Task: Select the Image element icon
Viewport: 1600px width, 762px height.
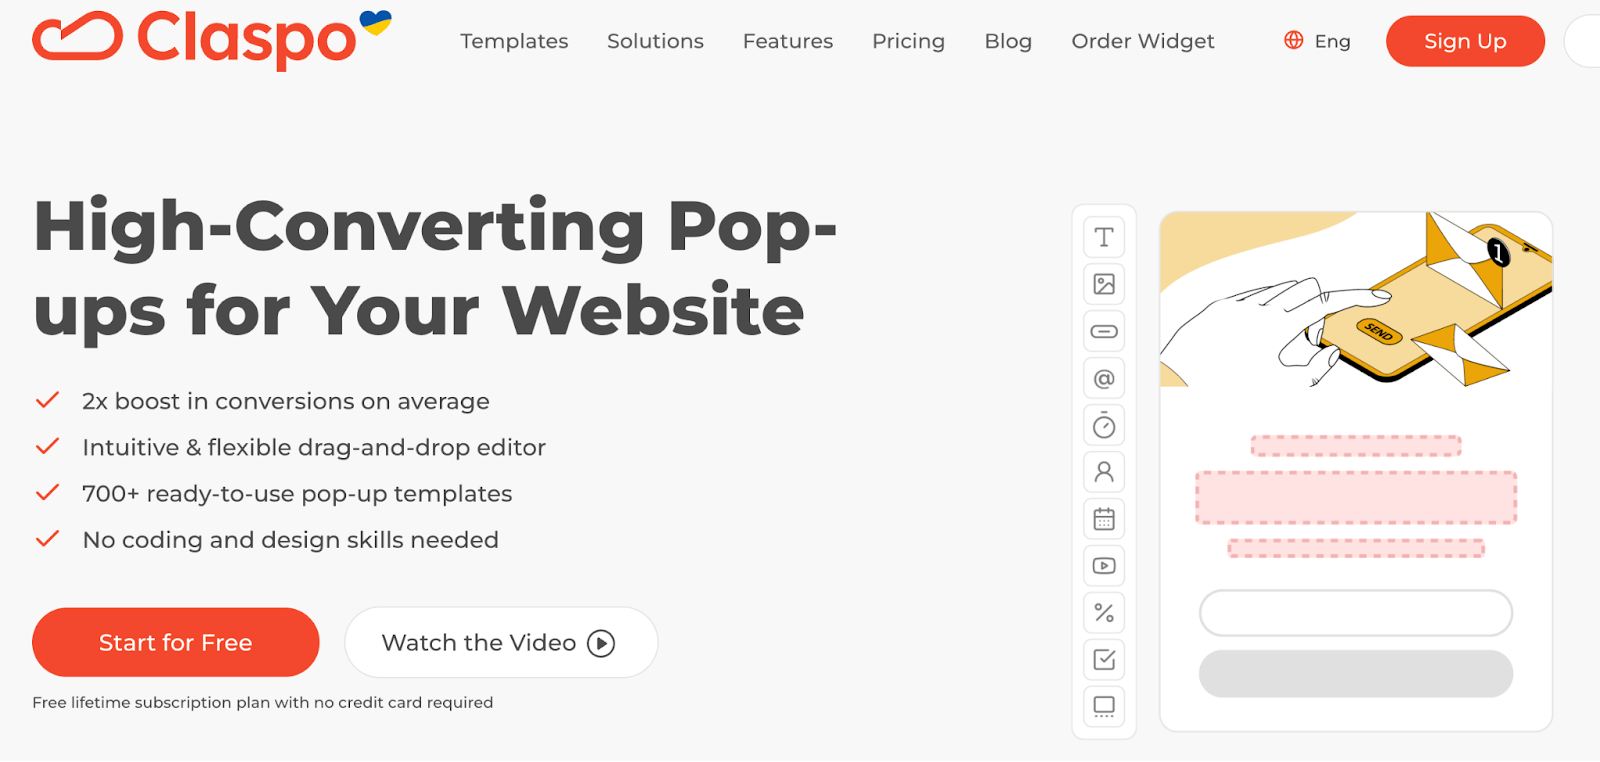Action: pos(1104,284)
